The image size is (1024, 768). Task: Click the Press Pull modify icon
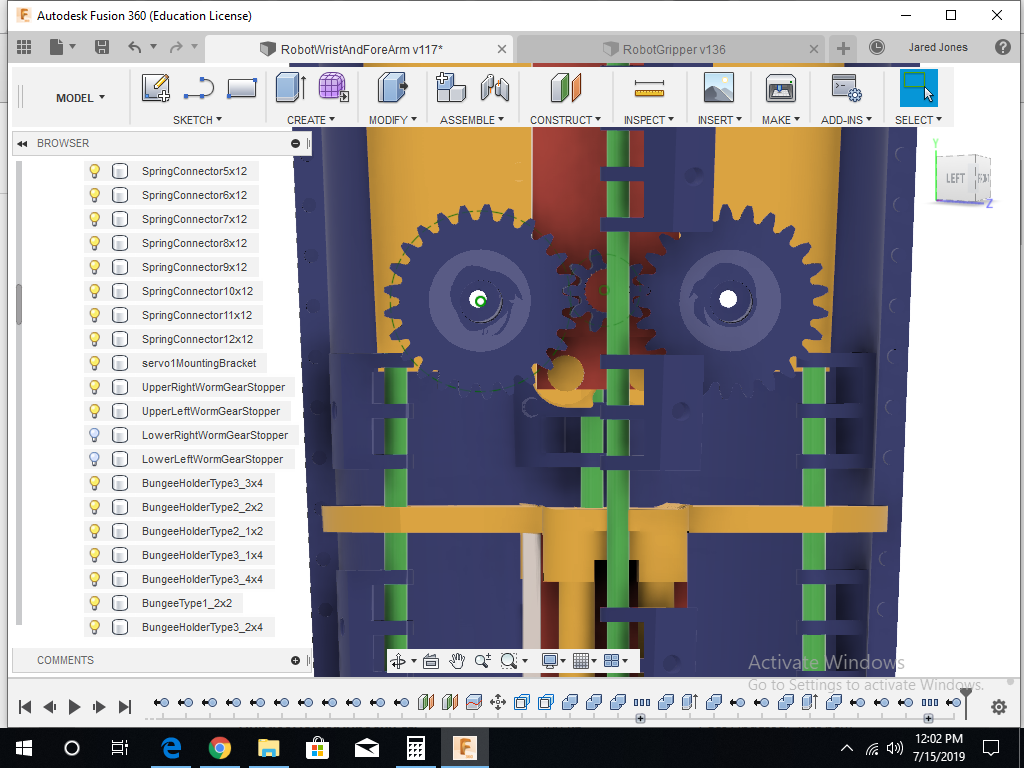click(392, 88)
